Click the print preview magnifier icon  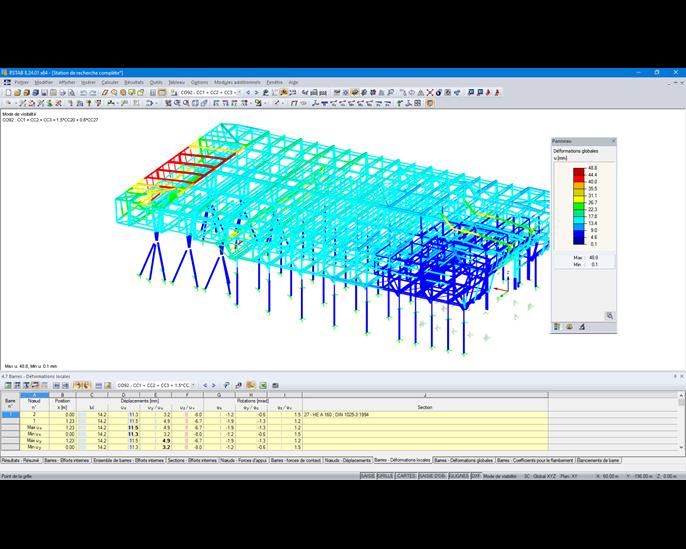[x=72, y=92]
